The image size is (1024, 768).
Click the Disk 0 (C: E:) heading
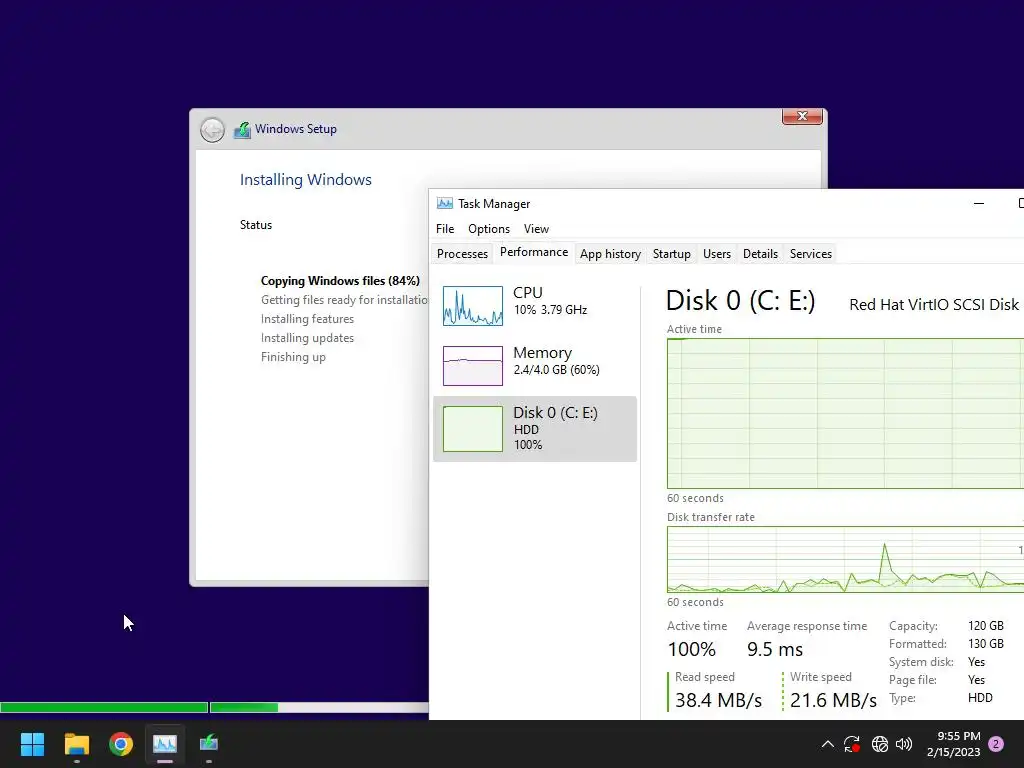[x=741, y=300]
